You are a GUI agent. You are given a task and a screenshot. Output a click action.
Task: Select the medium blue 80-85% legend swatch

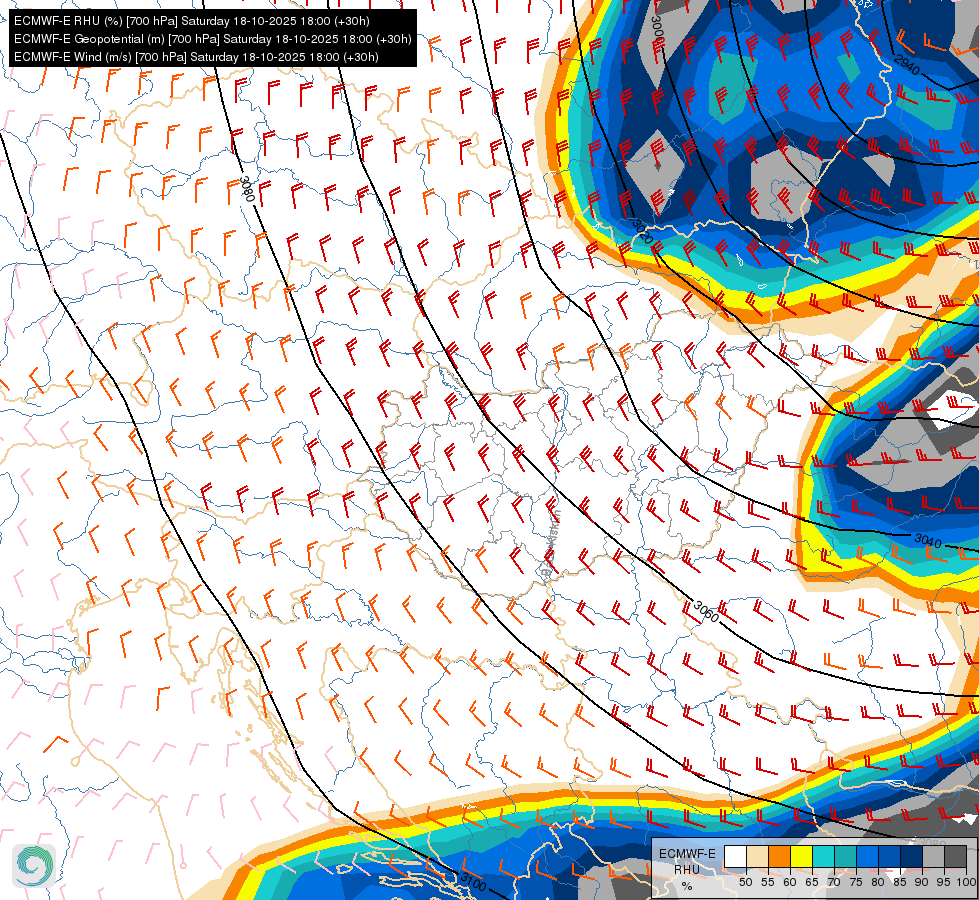point(889,856)
